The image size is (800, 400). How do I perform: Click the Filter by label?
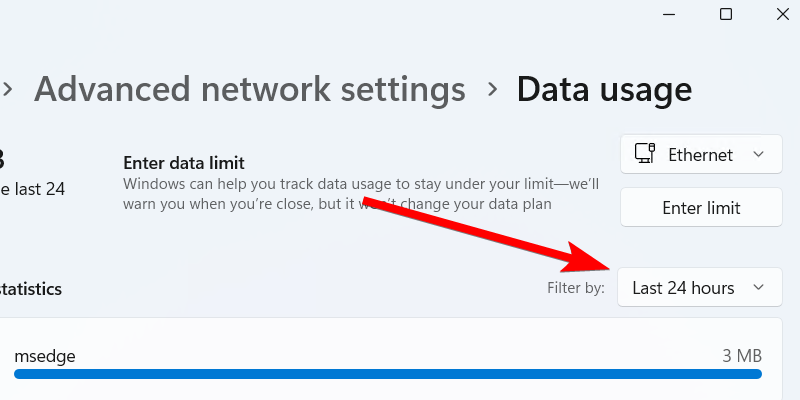575,289
